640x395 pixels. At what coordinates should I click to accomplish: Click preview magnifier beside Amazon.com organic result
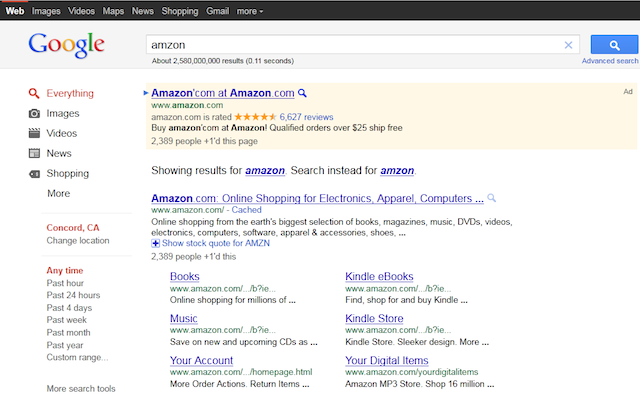tap(491, 198)
